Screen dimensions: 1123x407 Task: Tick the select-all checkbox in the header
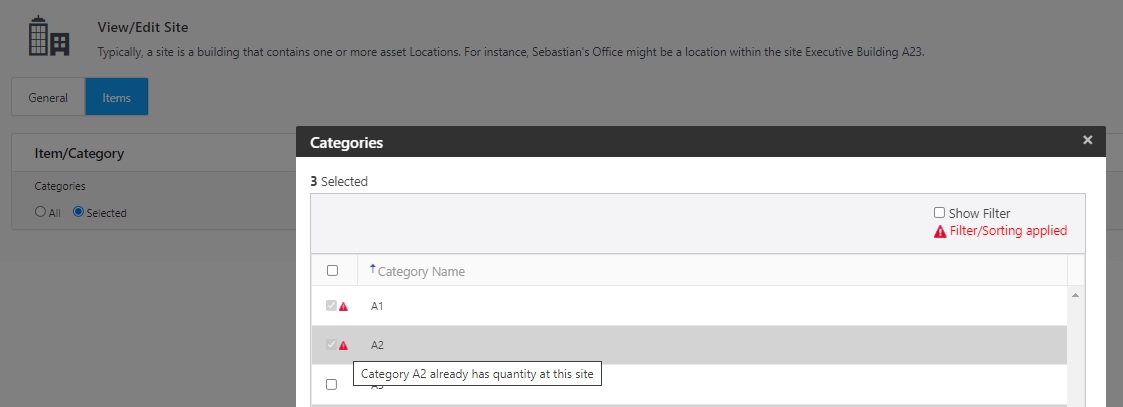(x=332, y=270)
